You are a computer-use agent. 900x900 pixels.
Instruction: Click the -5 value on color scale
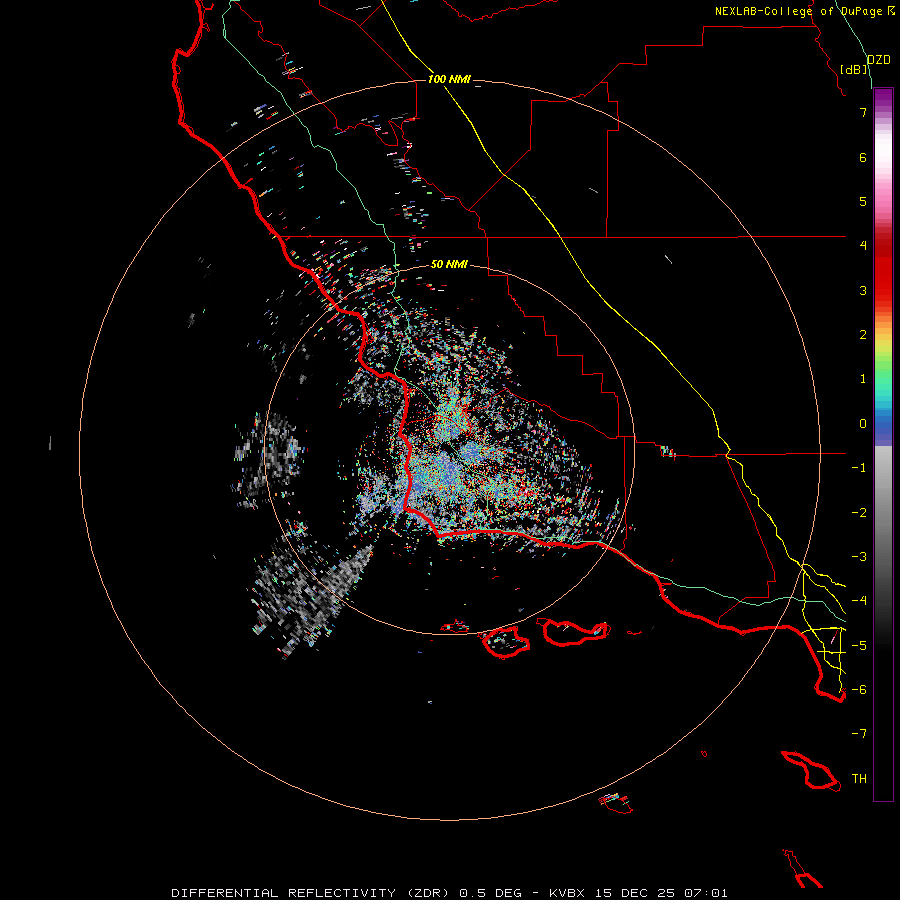(x=859, y=646)
